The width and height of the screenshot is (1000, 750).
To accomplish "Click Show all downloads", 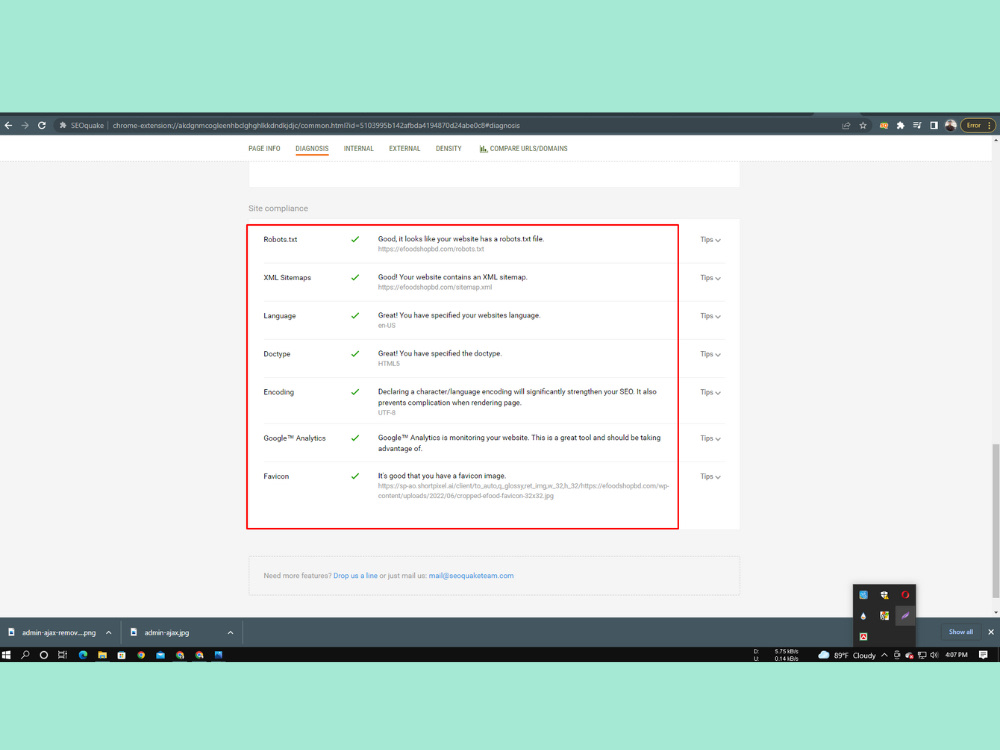I will 960,632.
